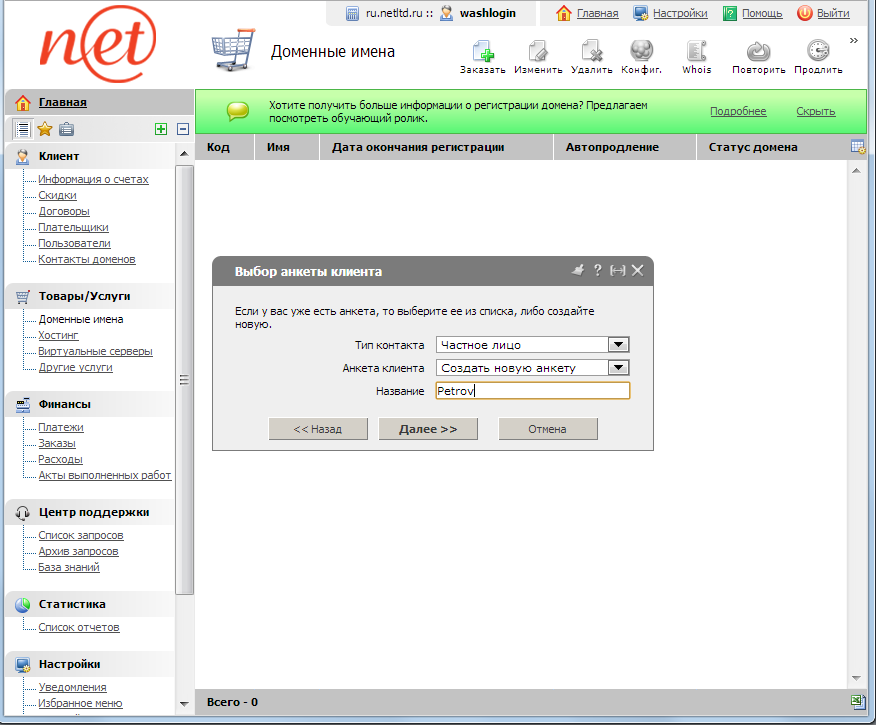Run the Whois toolbar icon
This screenshot has width=876, height=725.
[696, 52]
